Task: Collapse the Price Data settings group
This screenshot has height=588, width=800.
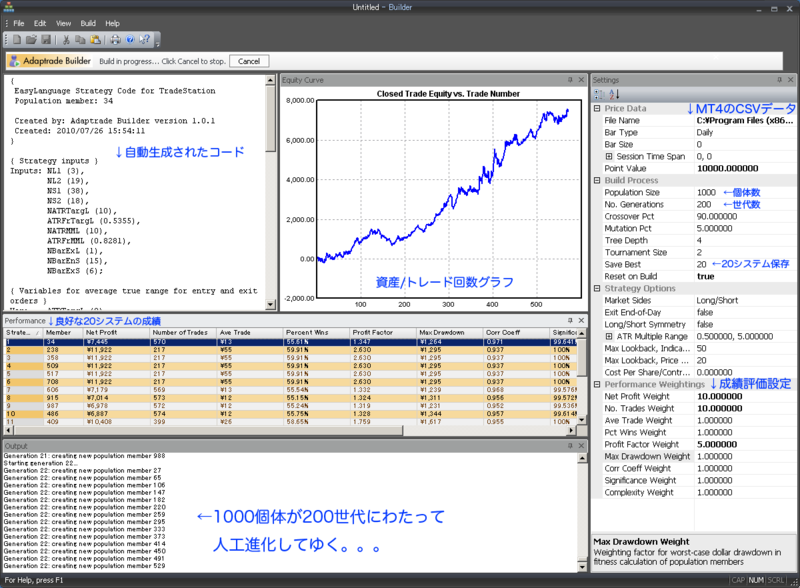Action: point(597,108)
